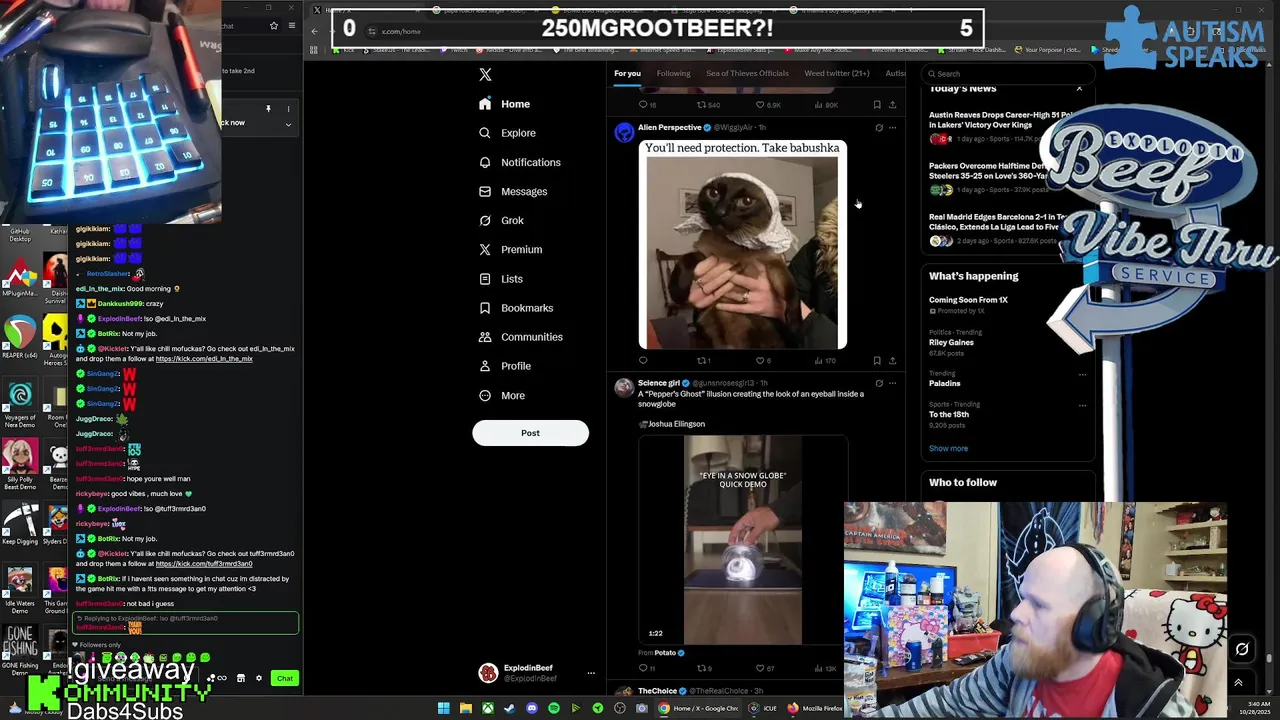Click Grok icon on Alien Perspective post

pos(879,128)
